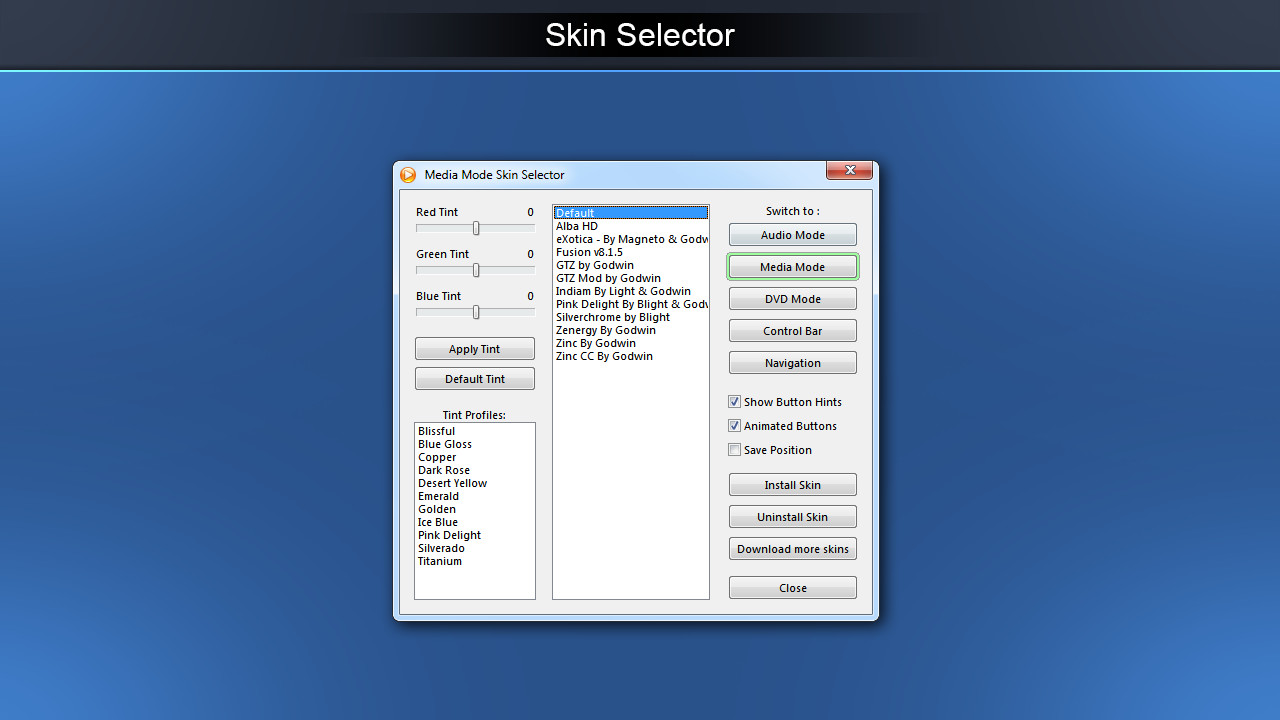This screenshot has width=1280, height=720.
Task: Close the skin selector dialog
Action: point(792,587)
